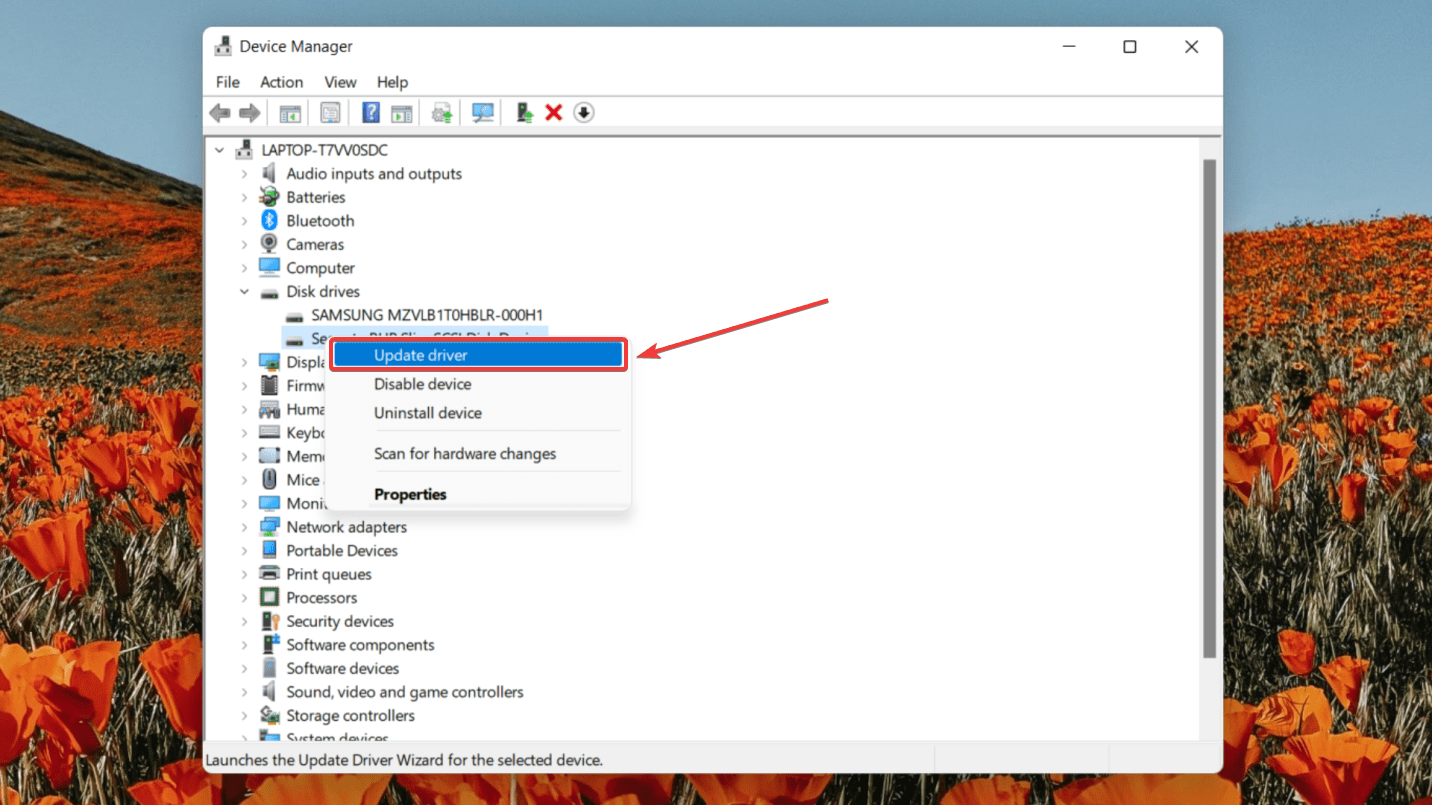The width and height of the screenshot is (1432, 805).
Task: Select the SAMSUNG MZVLB1T0HBLR-000H1 drive
Action: click(427, 315)
